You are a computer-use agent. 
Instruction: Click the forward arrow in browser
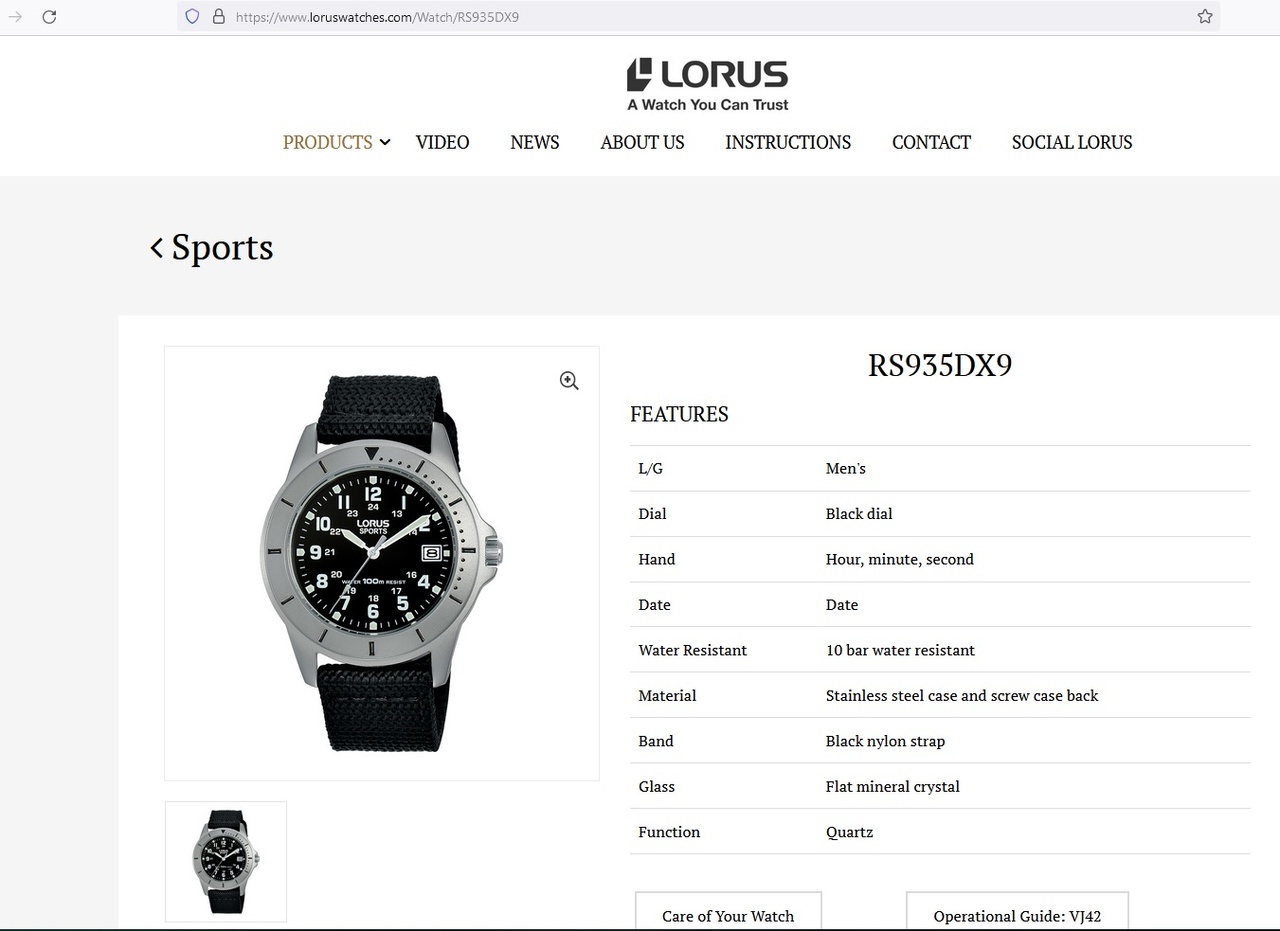coord(15,16)
